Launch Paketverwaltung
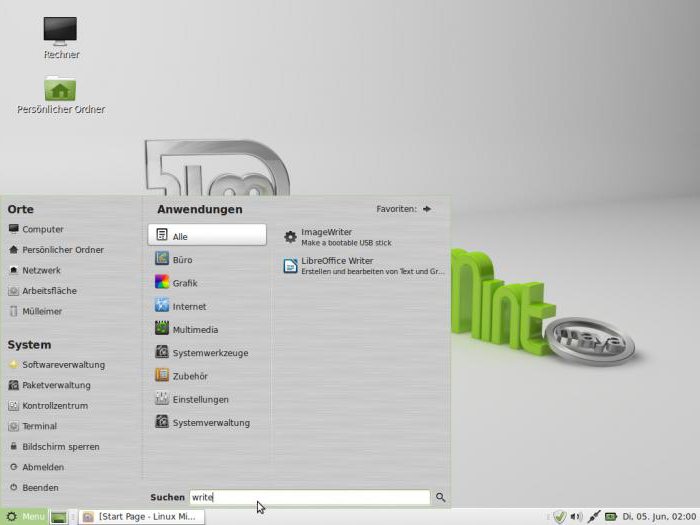The image size is (700, 525). 49,385
